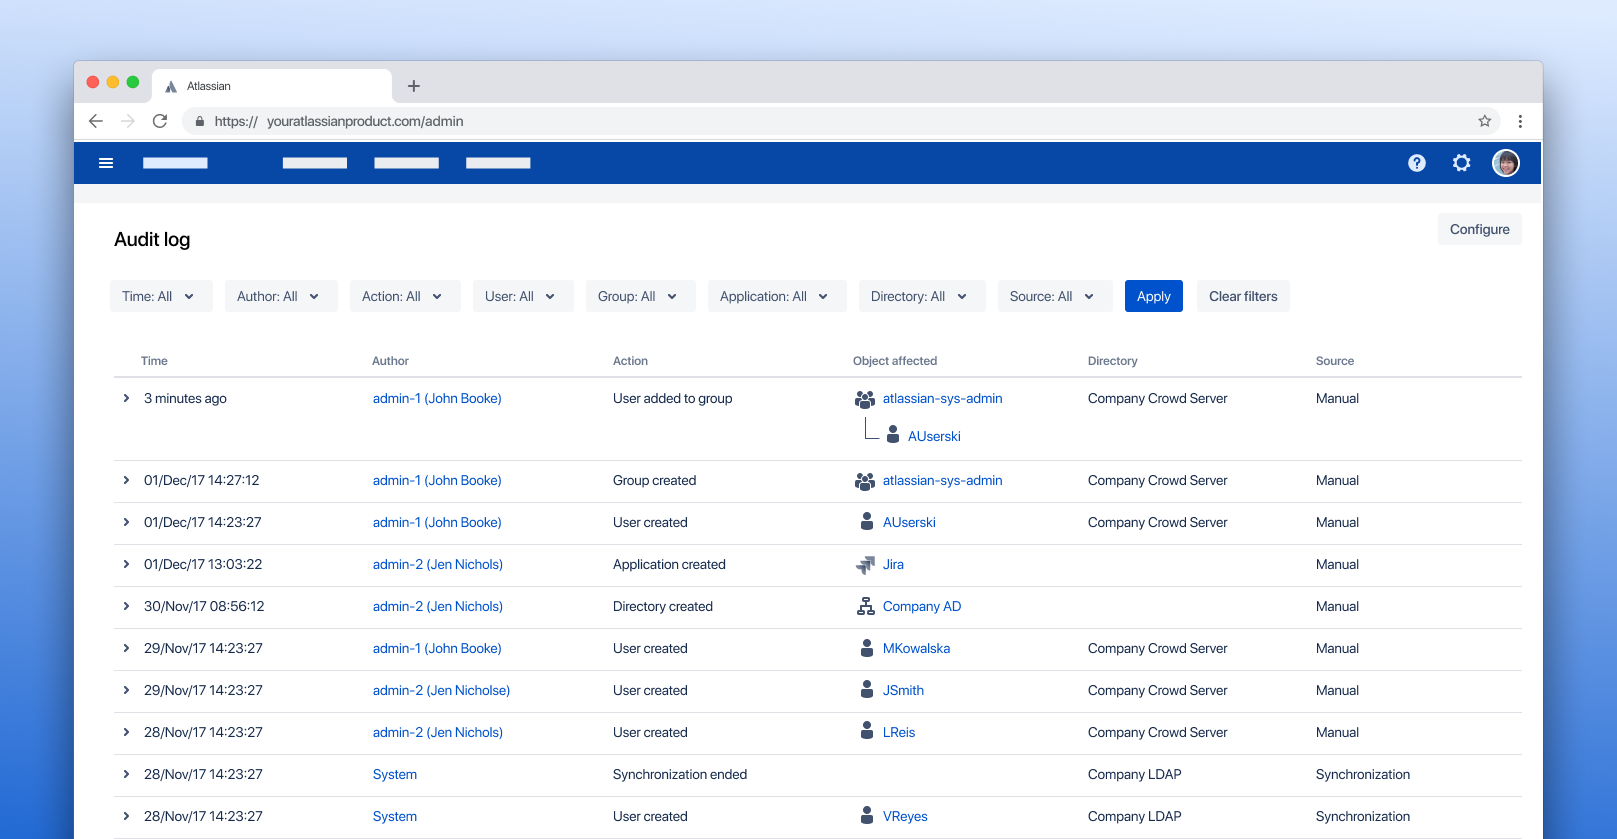Open the help question mark icon
The width and height of the screenshot is (1617, 839).
(1417, 163)
